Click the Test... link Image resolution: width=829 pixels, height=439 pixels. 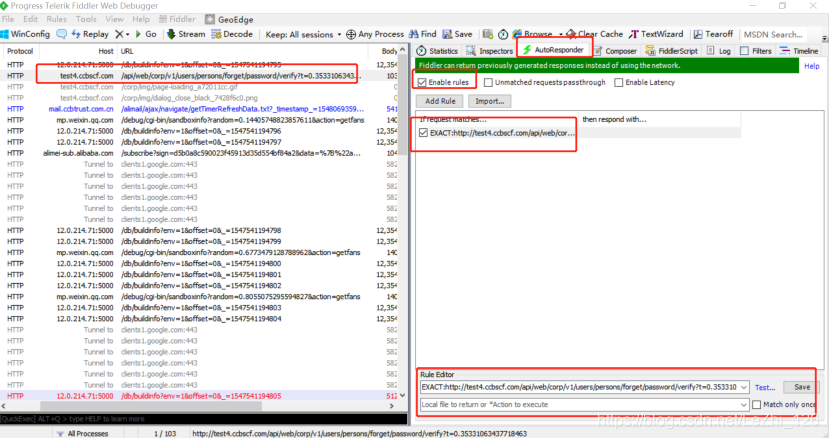pos(765,388)
